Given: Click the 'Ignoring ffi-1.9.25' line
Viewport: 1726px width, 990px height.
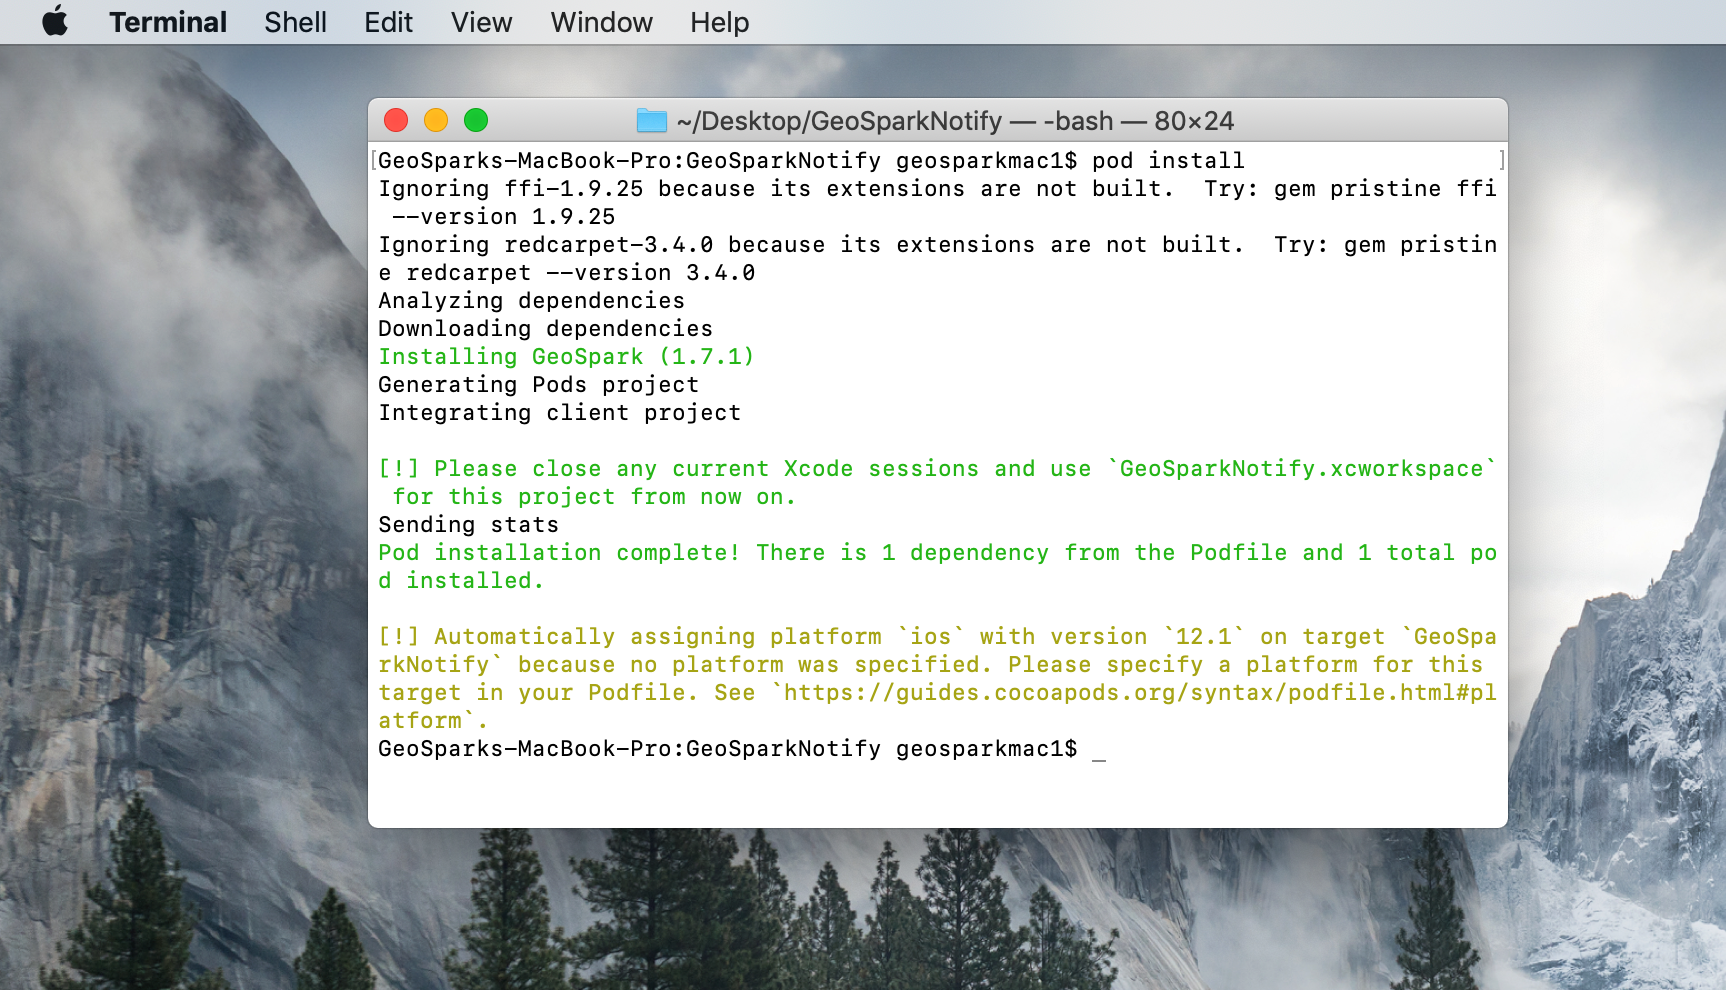Looking at the screenshot, I should 937,189.
